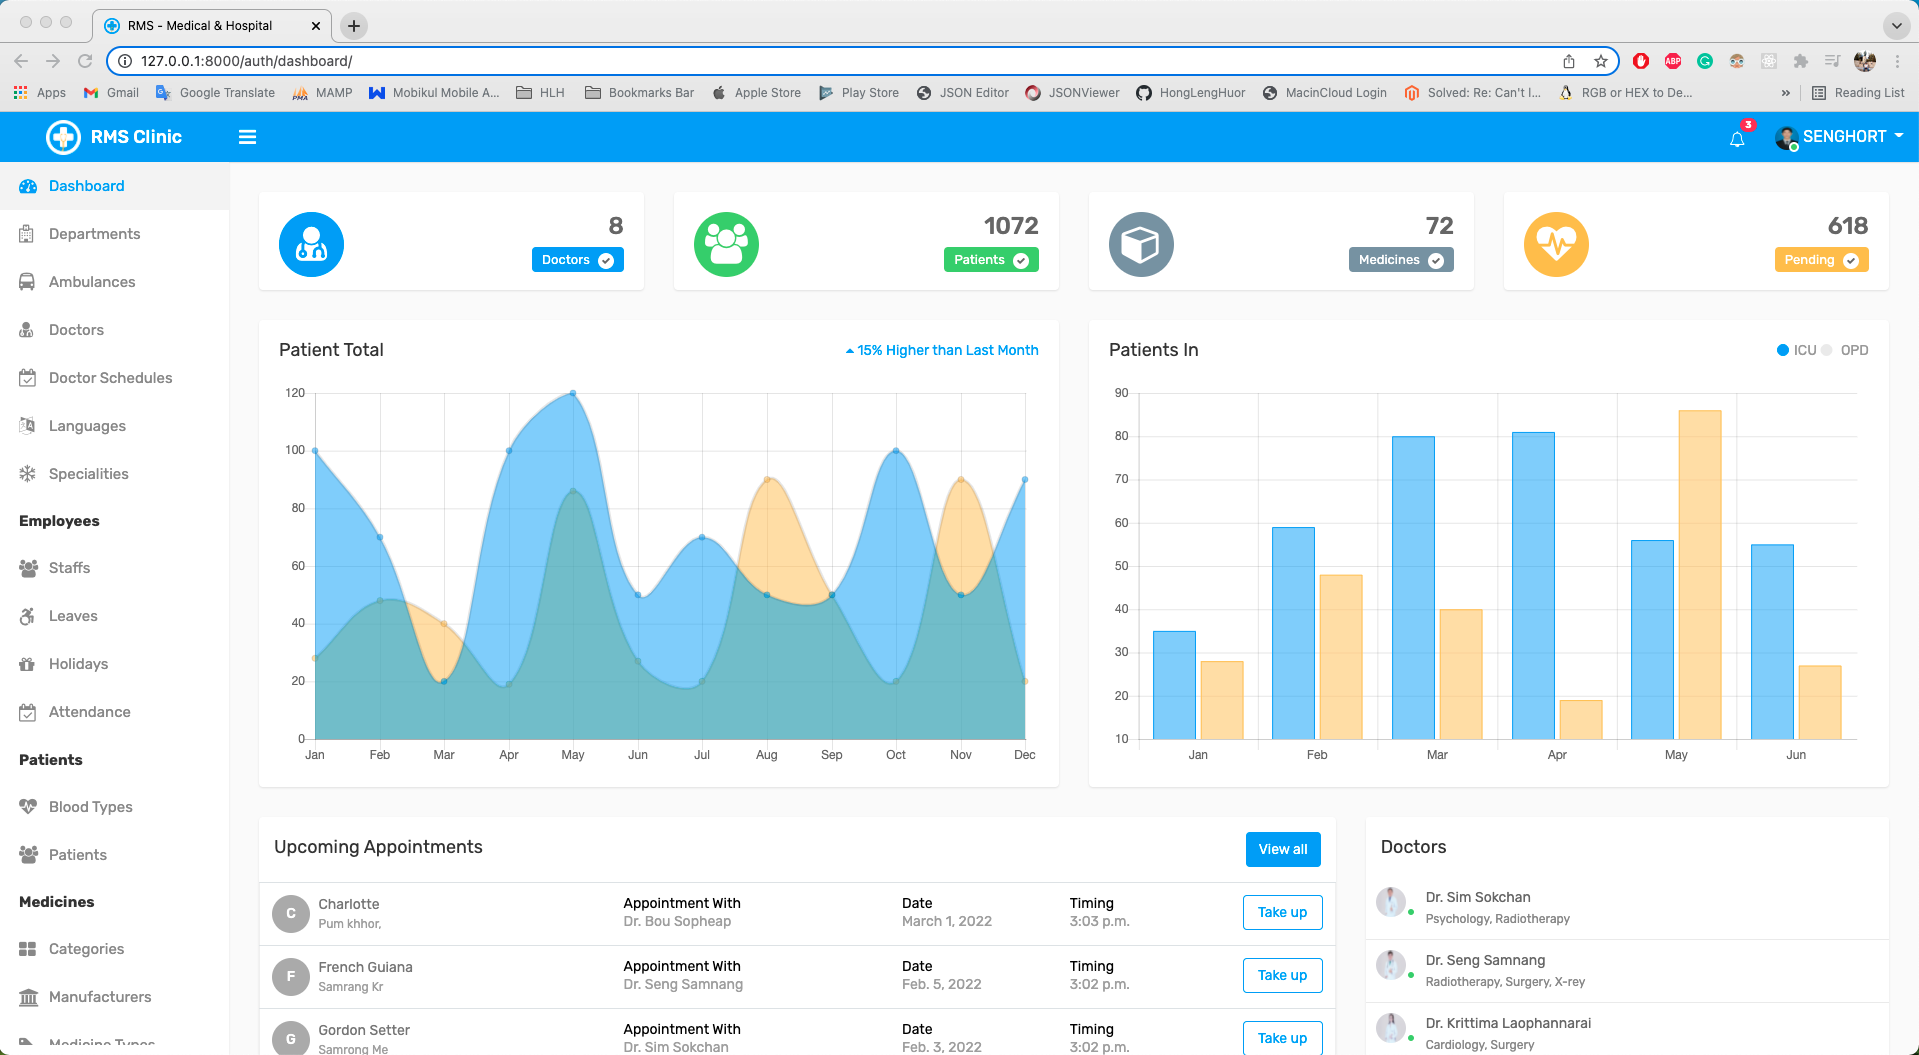Select the RMS - Medical & Hospital tab
Image resolution: width=1919 pixels, height=1055 pixels.
point(199,25)
